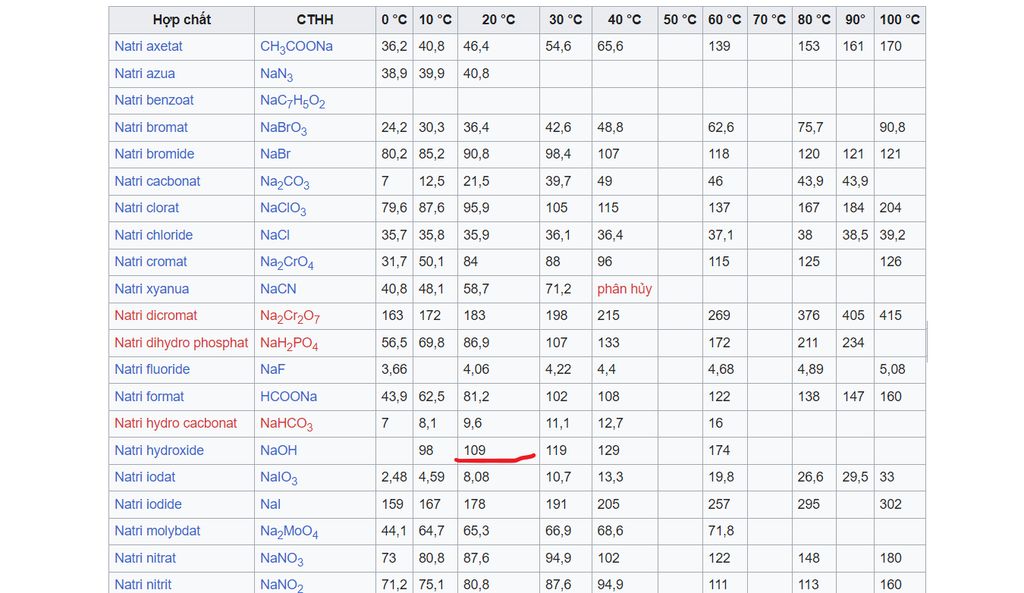Open the Natri azua link
The width and height of the screenshot is (1024, 593).
pyautogui.click(x=144, y=73)
